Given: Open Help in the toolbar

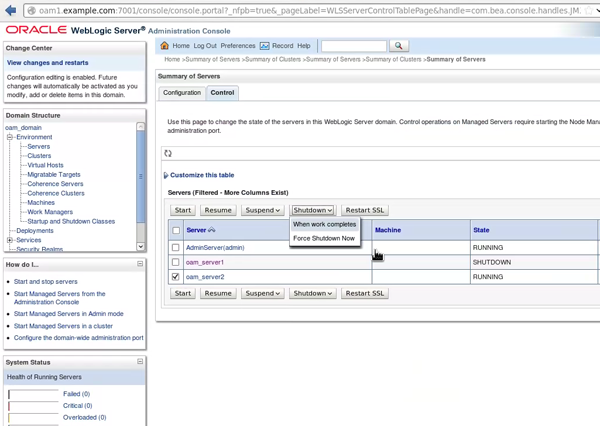Looking at the screenshot, I should (304, 46).
